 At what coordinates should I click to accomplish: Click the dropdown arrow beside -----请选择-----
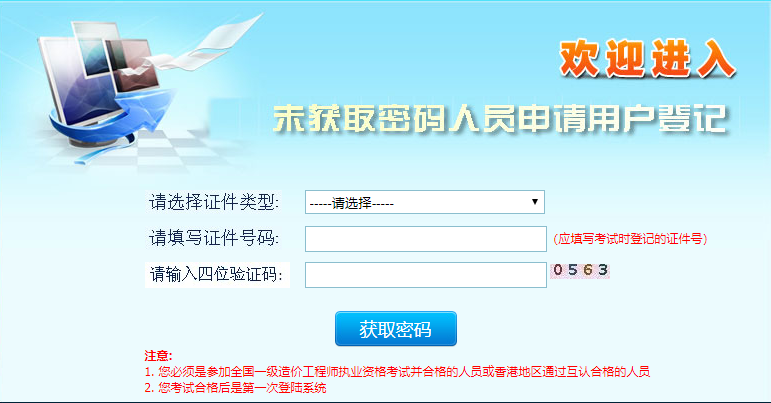point(535,202)
